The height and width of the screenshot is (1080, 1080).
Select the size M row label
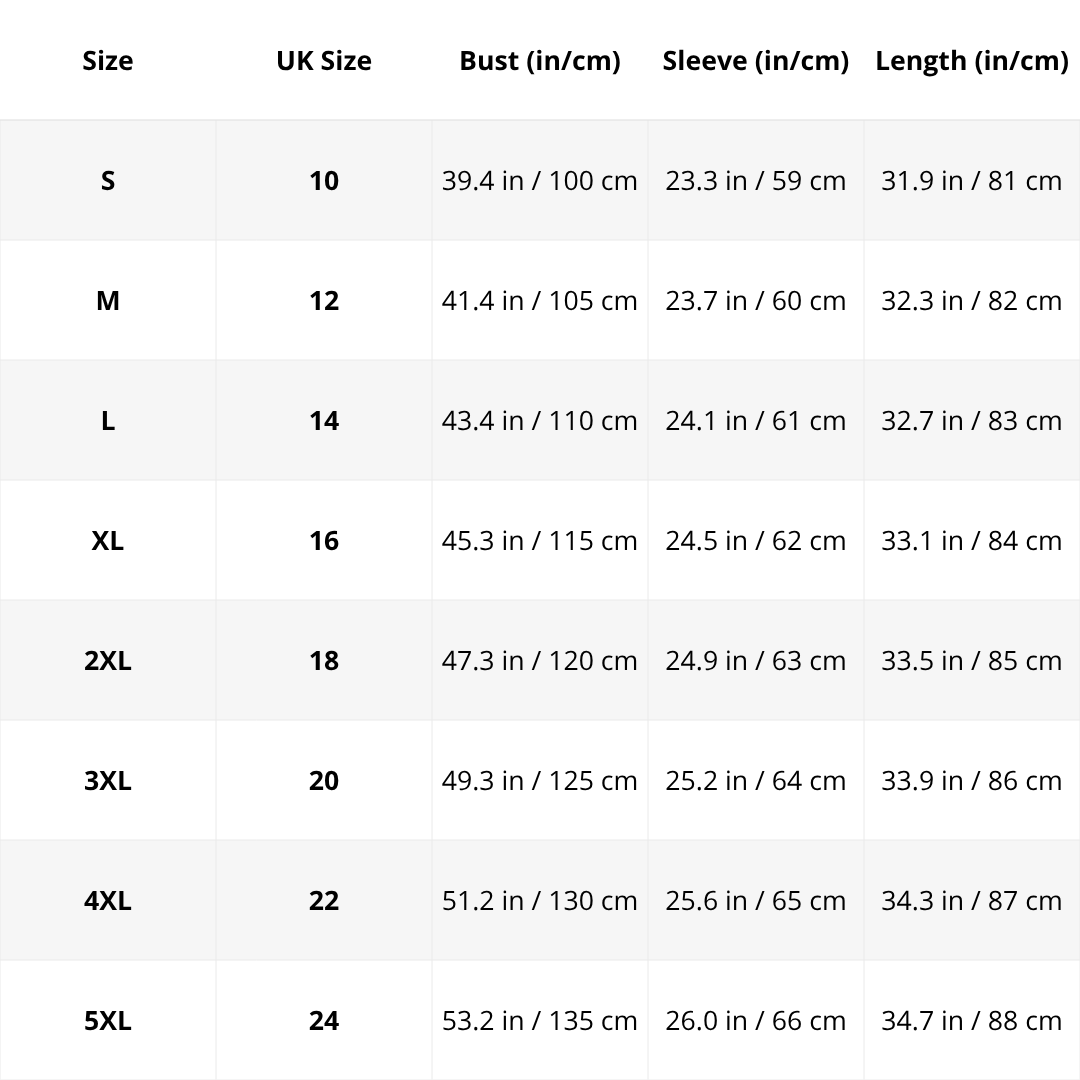[108, 301]
